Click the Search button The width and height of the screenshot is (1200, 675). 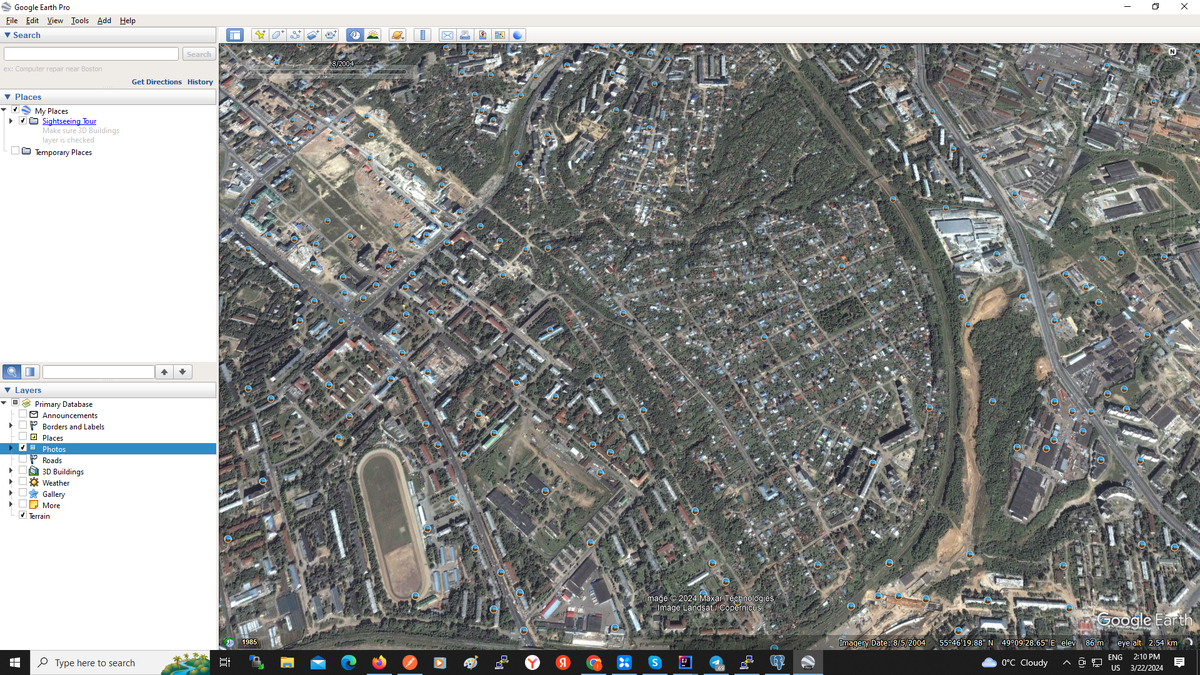tap(199, 54)
